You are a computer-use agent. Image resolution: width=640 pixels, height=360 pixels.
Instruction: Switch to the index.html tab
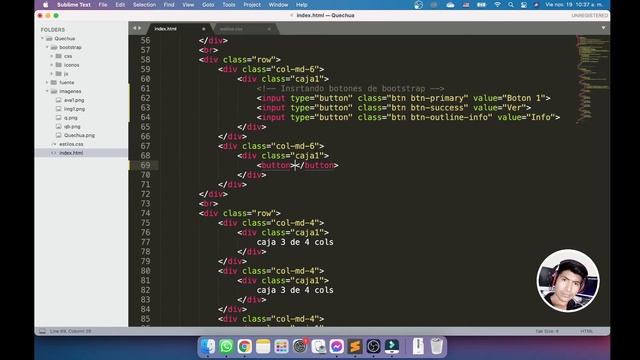tap(179, 29)
